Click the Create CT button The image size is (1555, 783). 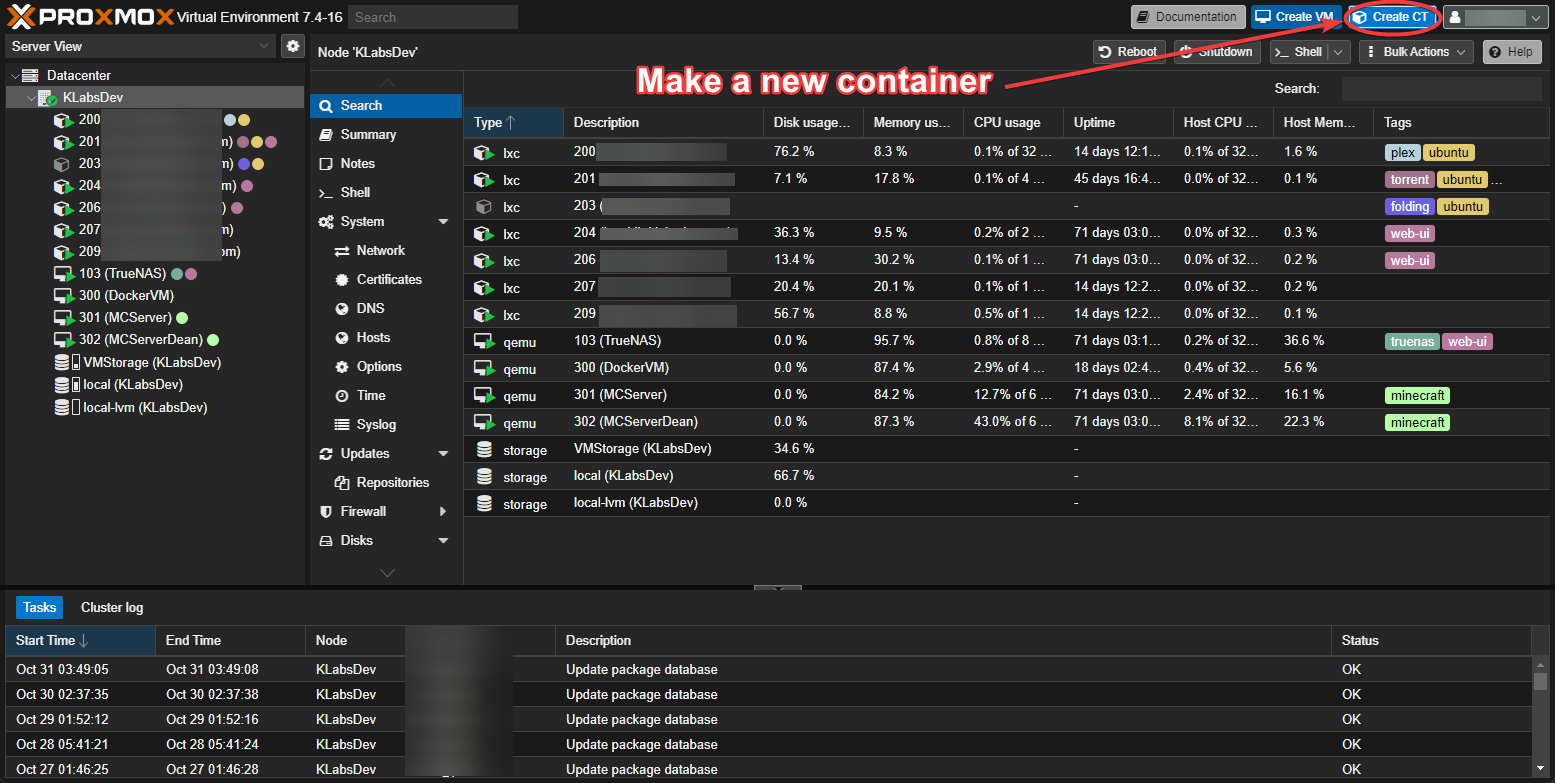pos(1391,17)
